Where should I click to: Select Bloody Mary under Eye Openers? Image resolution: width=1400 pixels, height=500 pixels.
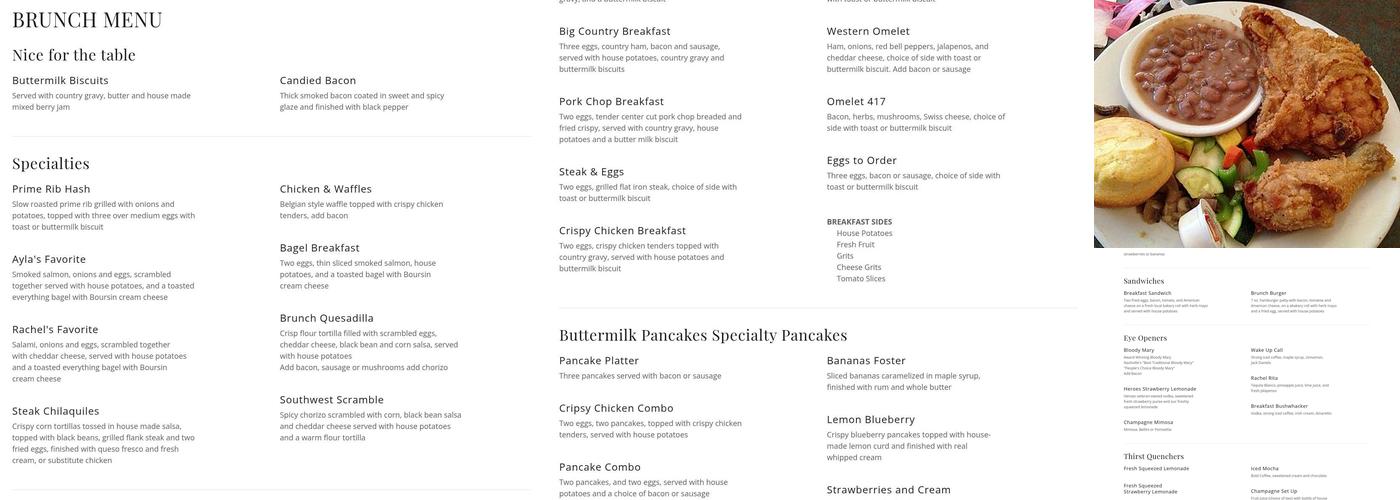click(x=1138, y=350)
